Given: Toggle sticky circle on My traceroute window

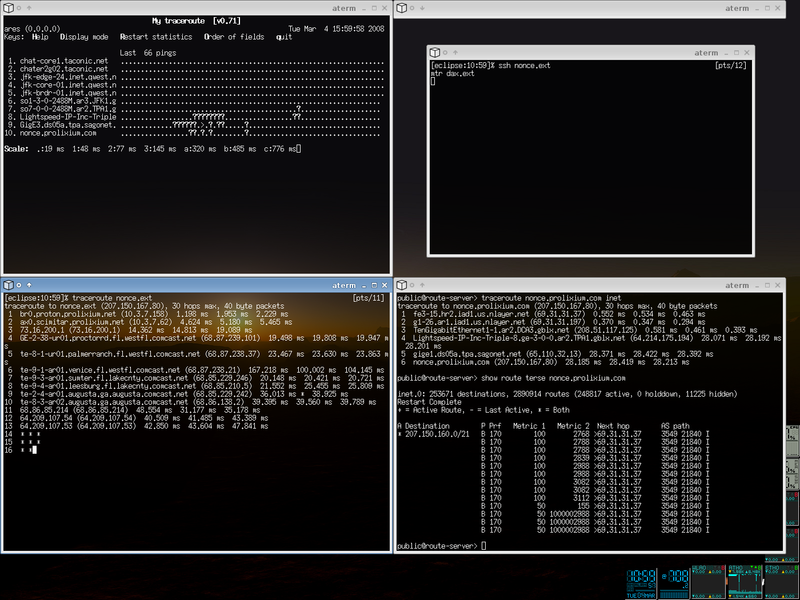Looking at the screenshot, I should point(19,8).
